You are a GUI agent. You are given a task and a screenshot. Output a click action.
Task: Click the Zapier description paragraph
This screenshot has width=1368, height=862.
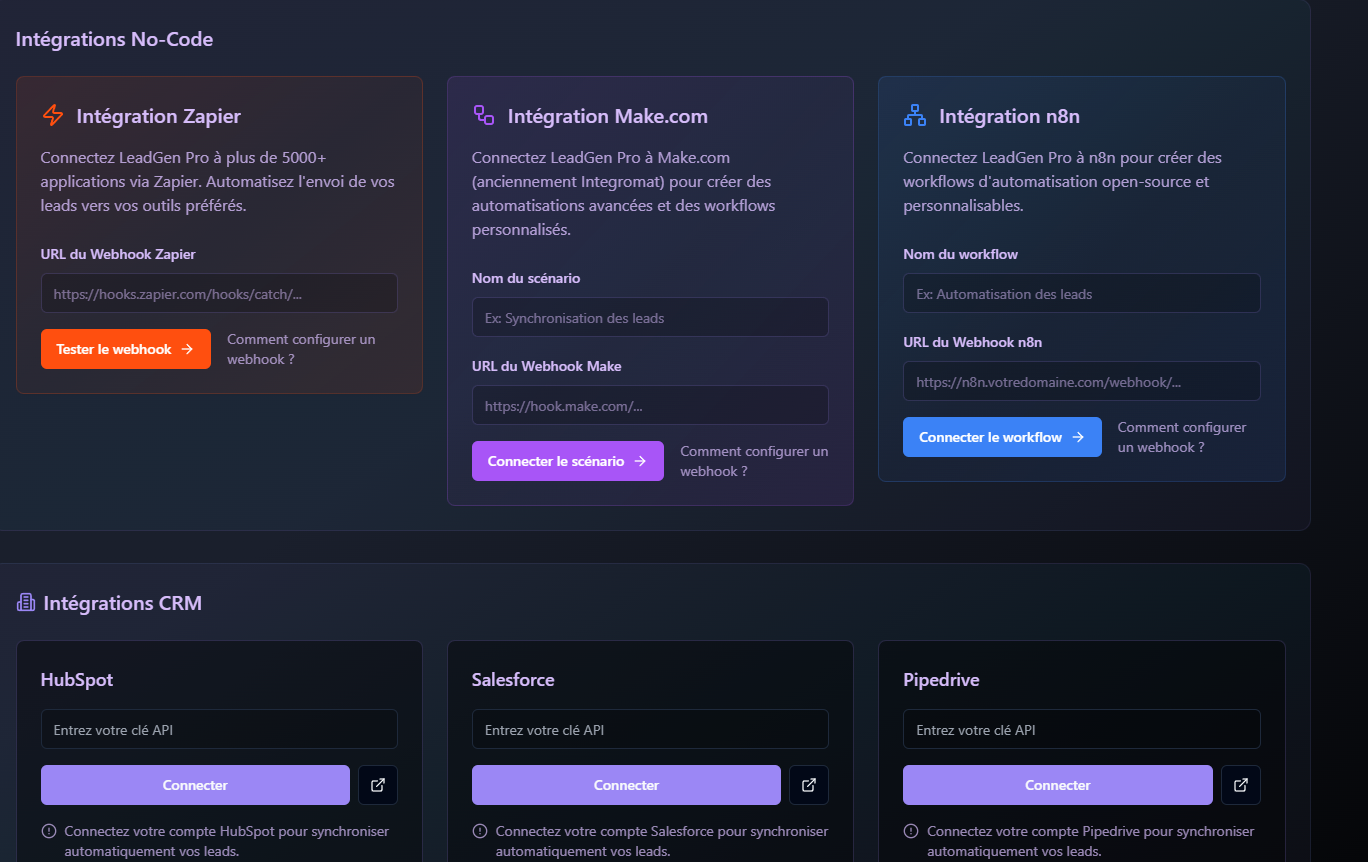pyautogui.click(x=218, y=181)
